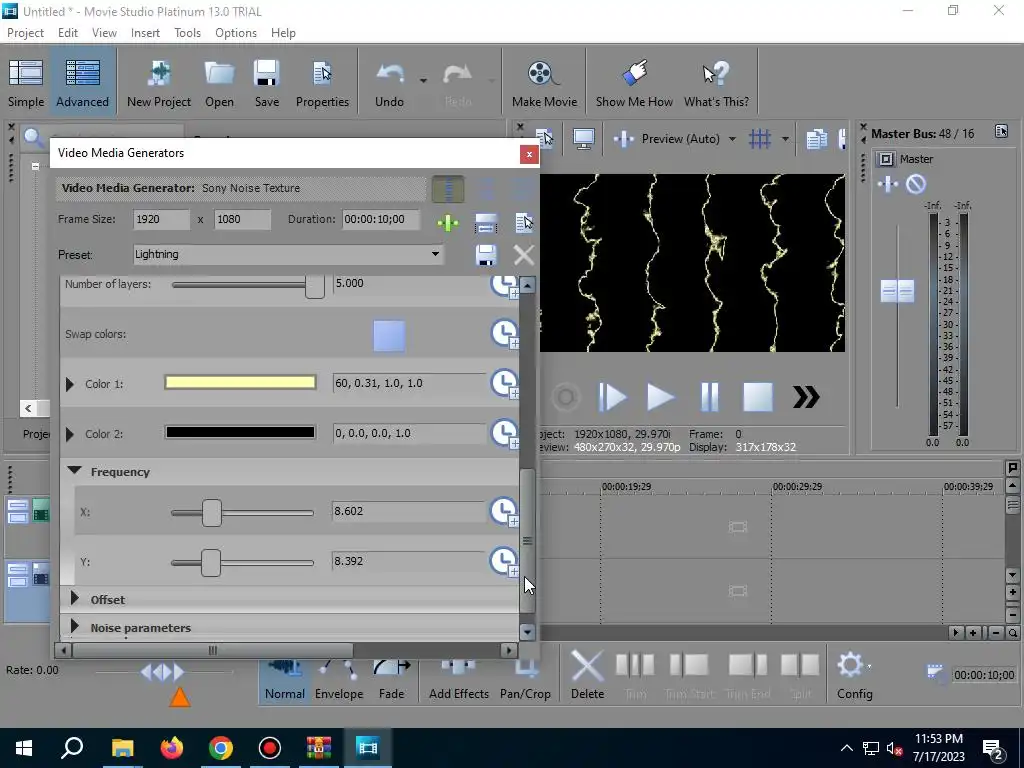Viewport: 1024px width, 768px height.
Task: Click the Overlays grid icon in preview
Action: 760,139
